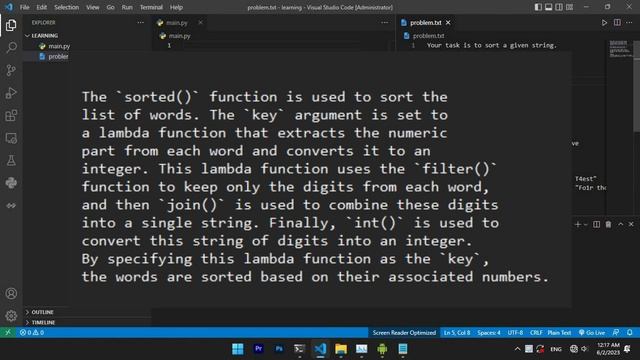The height and width of the screenshot is (360, 640).
Task: Customize layout from the title bar
Action: click(x=570, y=7)
